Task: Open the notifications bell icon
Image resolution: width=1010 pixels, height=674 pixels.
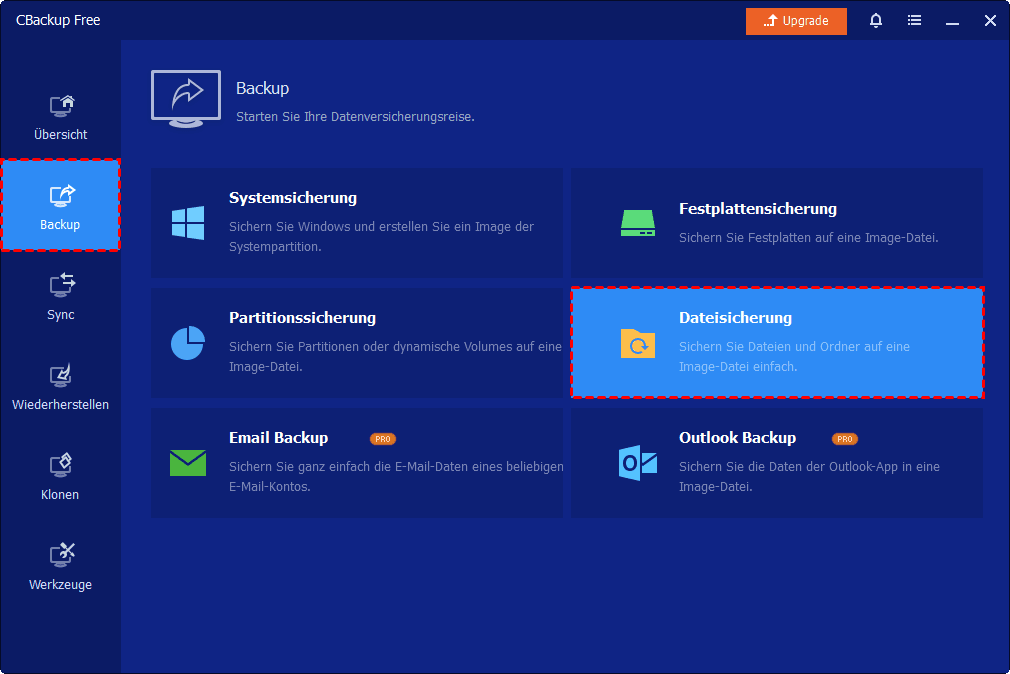Action: (876, 21)
